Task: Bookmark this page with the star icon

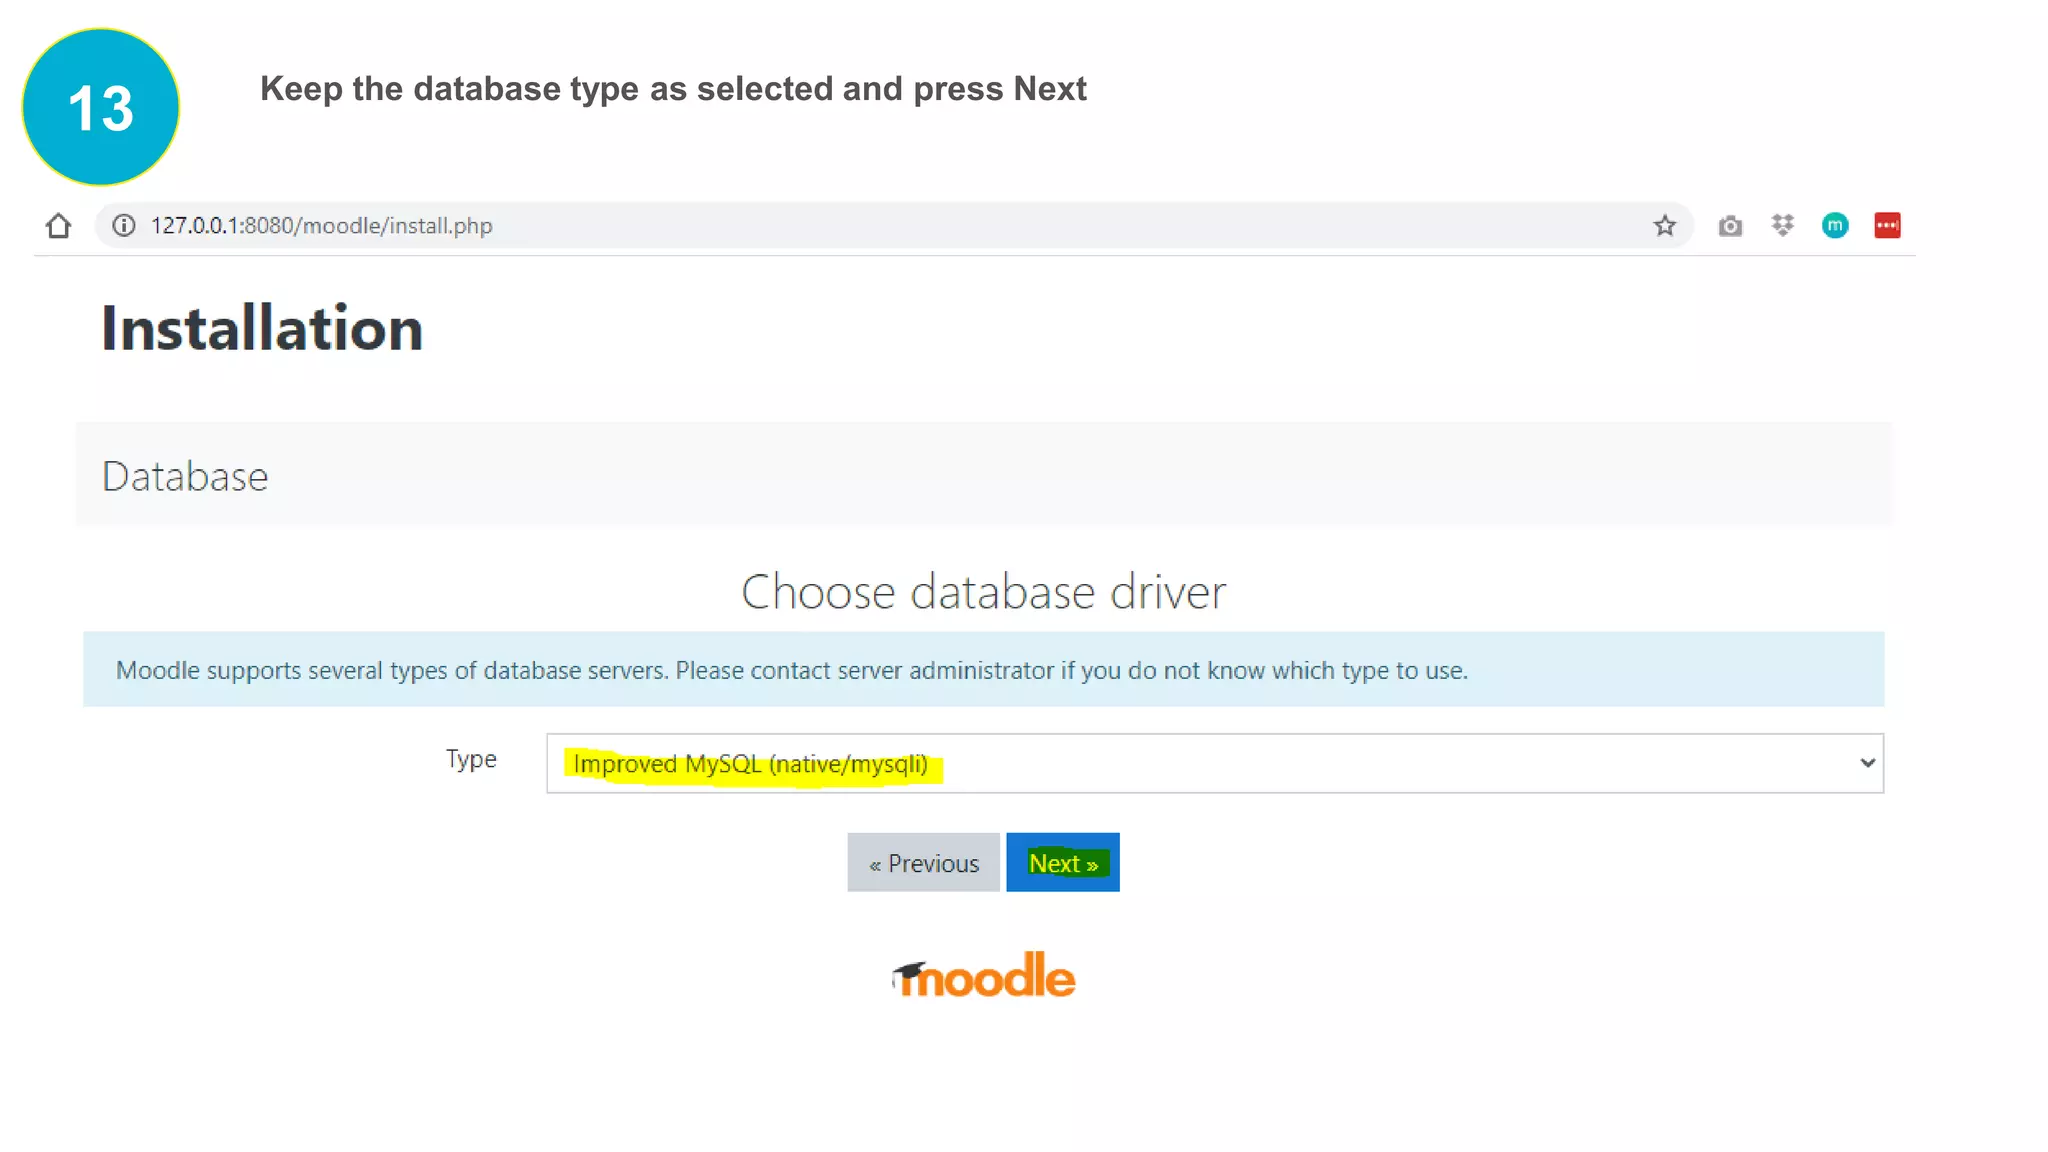Action: point(1664,226)
